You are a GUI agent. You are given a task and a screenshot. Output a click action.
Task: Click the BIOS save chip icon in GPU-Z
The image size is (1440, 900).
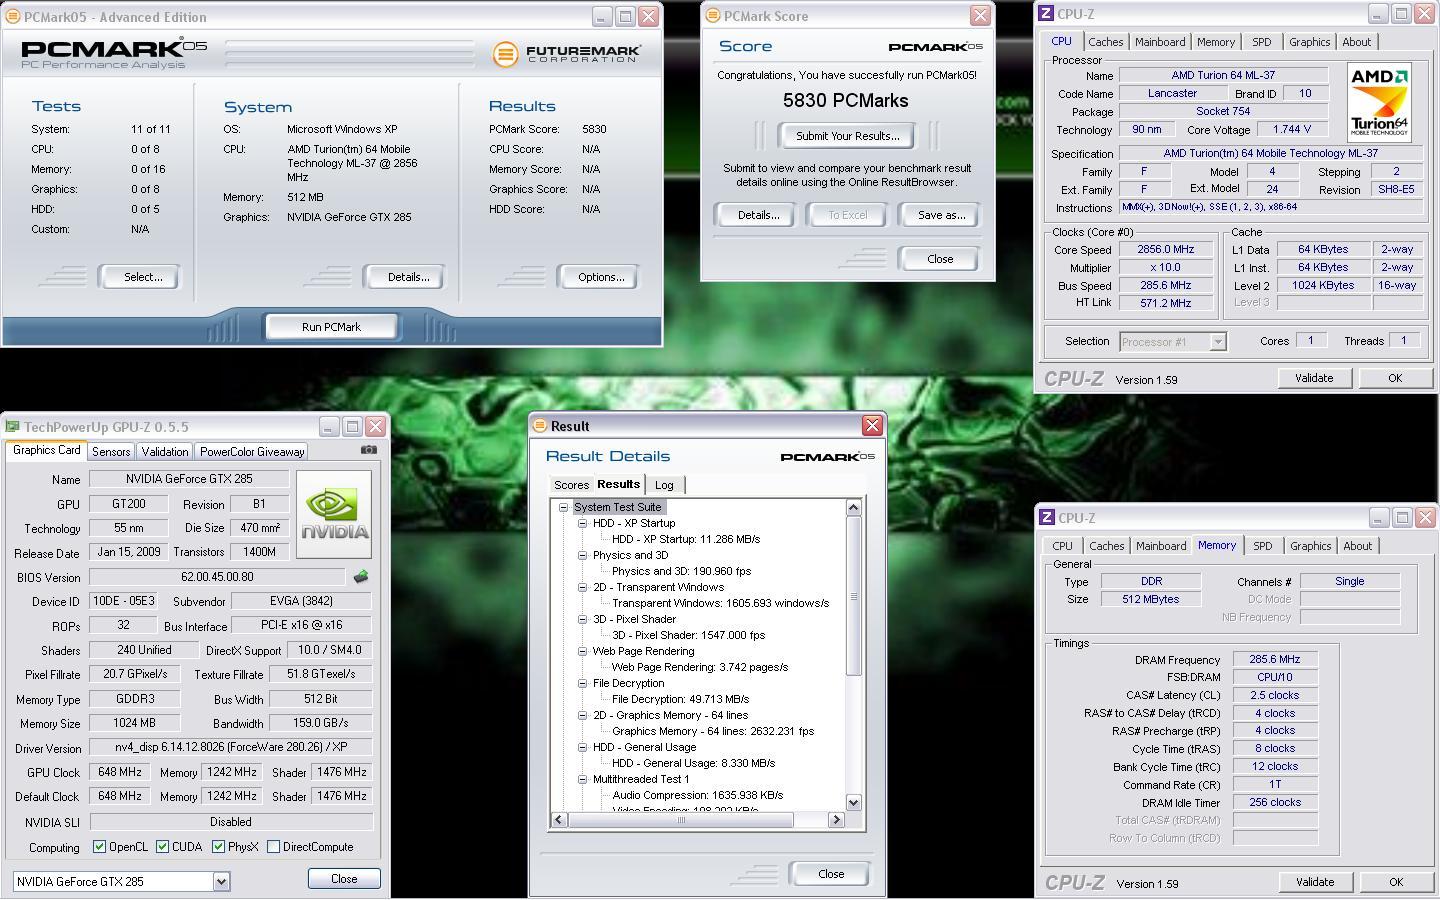coord(361,577)
